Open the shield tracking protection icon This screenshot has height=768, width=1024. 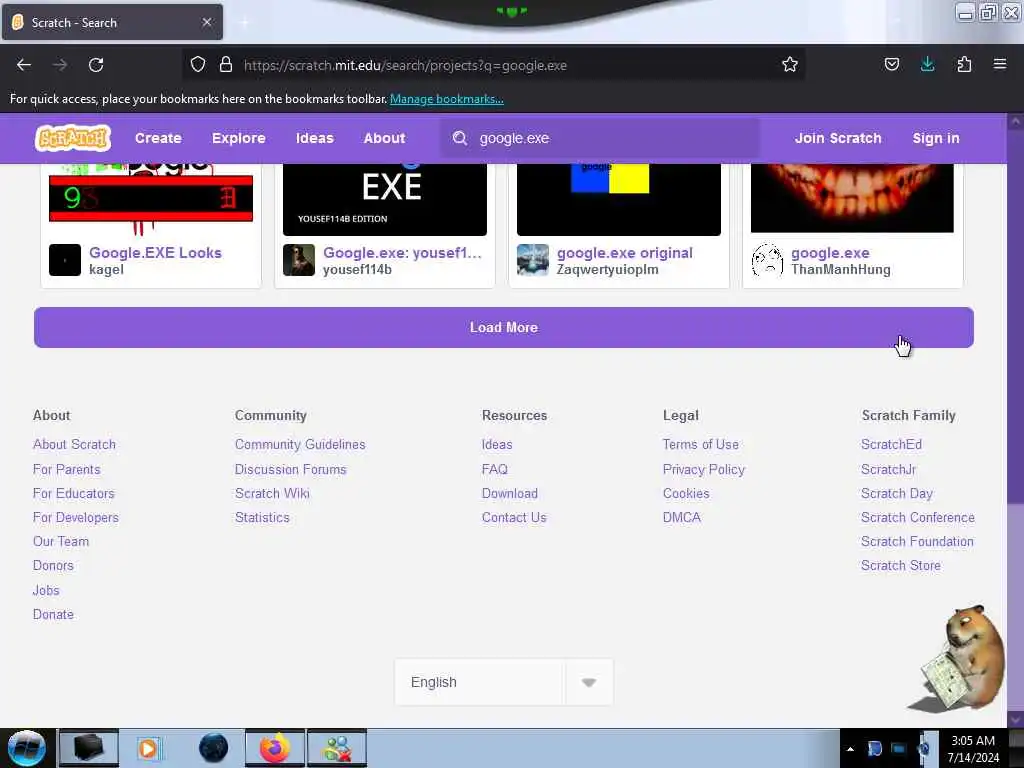tap(198, 65)
